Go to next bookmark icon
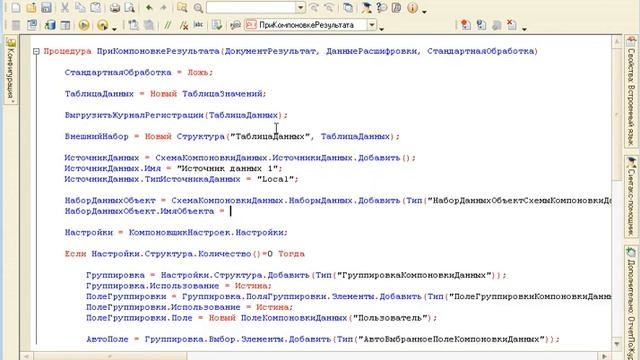Image resolution: width=640 pixels, height=360 pixels. click(481, 25)
